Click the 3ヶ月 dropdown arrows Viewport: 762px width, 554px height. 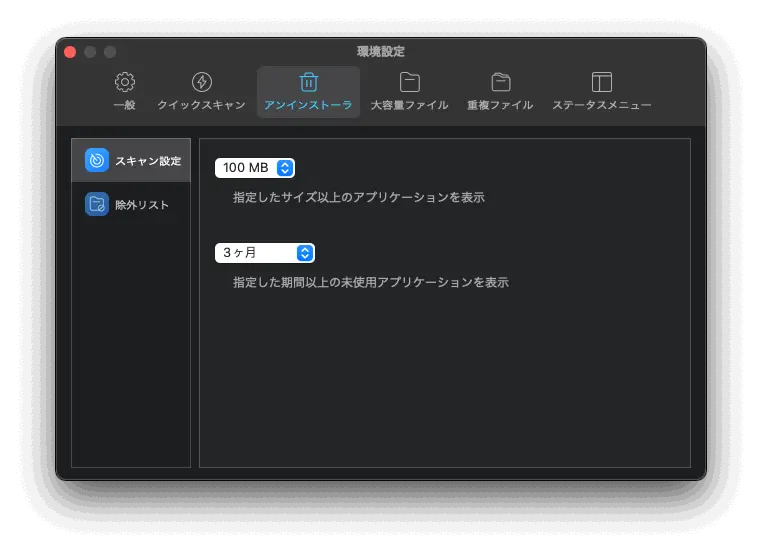pos(305,253)
